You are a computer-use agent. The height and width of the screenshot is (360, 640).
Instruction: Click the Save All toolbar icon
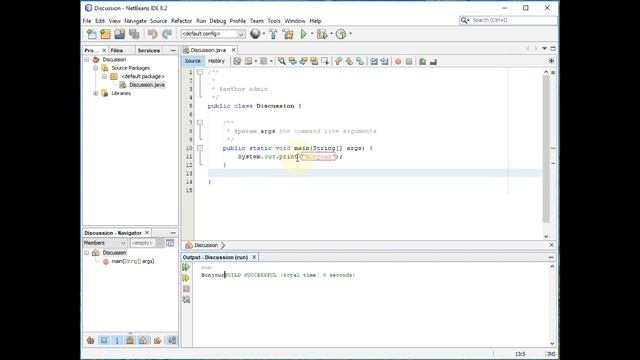[134, 34]
